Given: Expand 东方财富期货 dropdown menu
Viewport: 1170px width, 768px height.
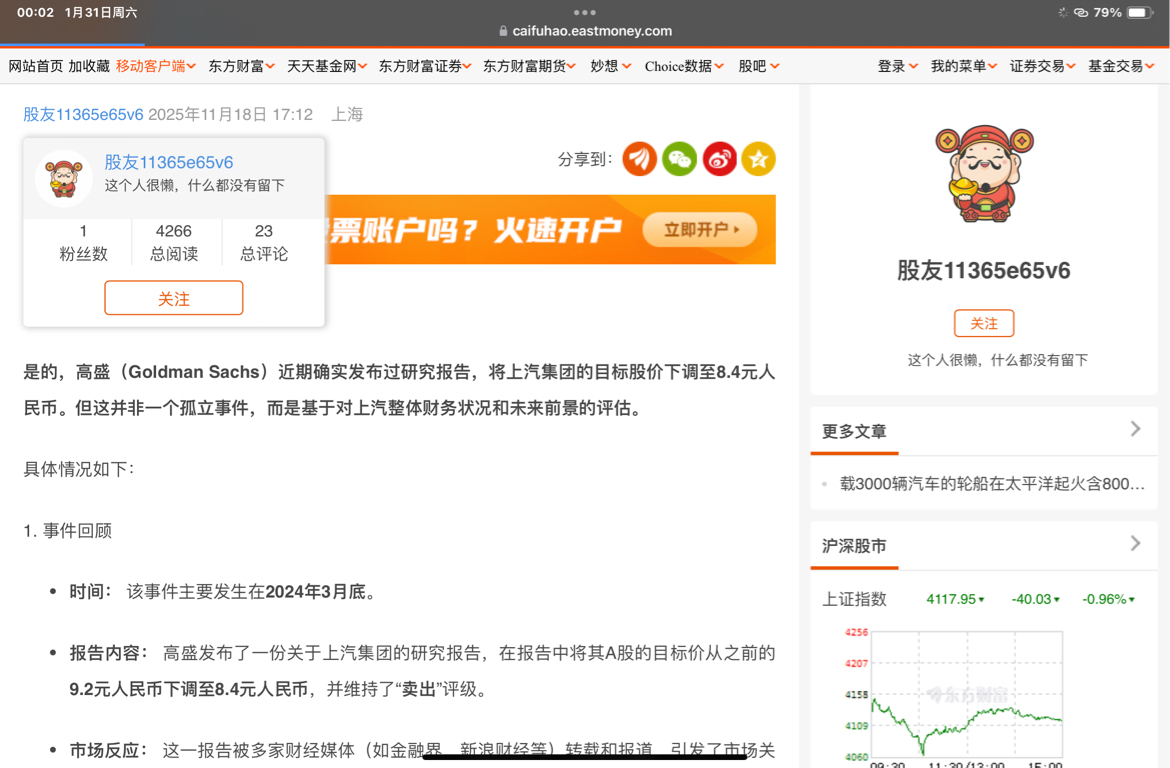Looking at the screenshot, I should pos(530,66).
